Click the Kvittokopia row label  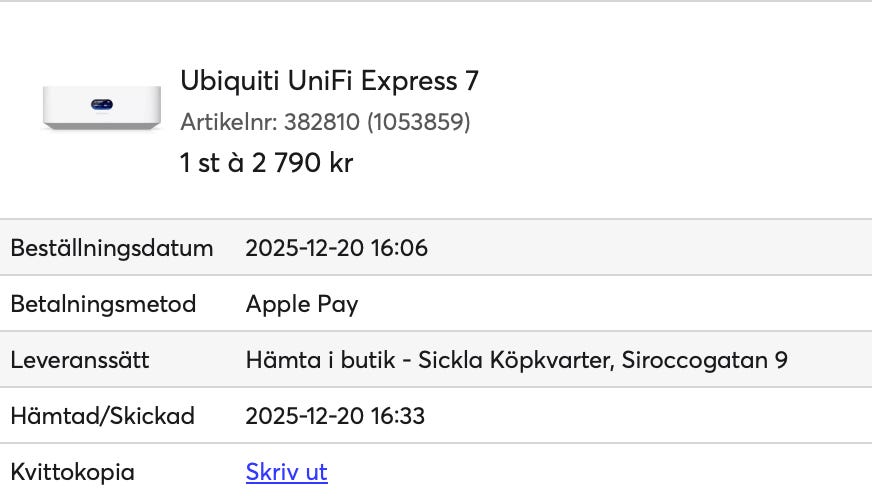(72, 472)
